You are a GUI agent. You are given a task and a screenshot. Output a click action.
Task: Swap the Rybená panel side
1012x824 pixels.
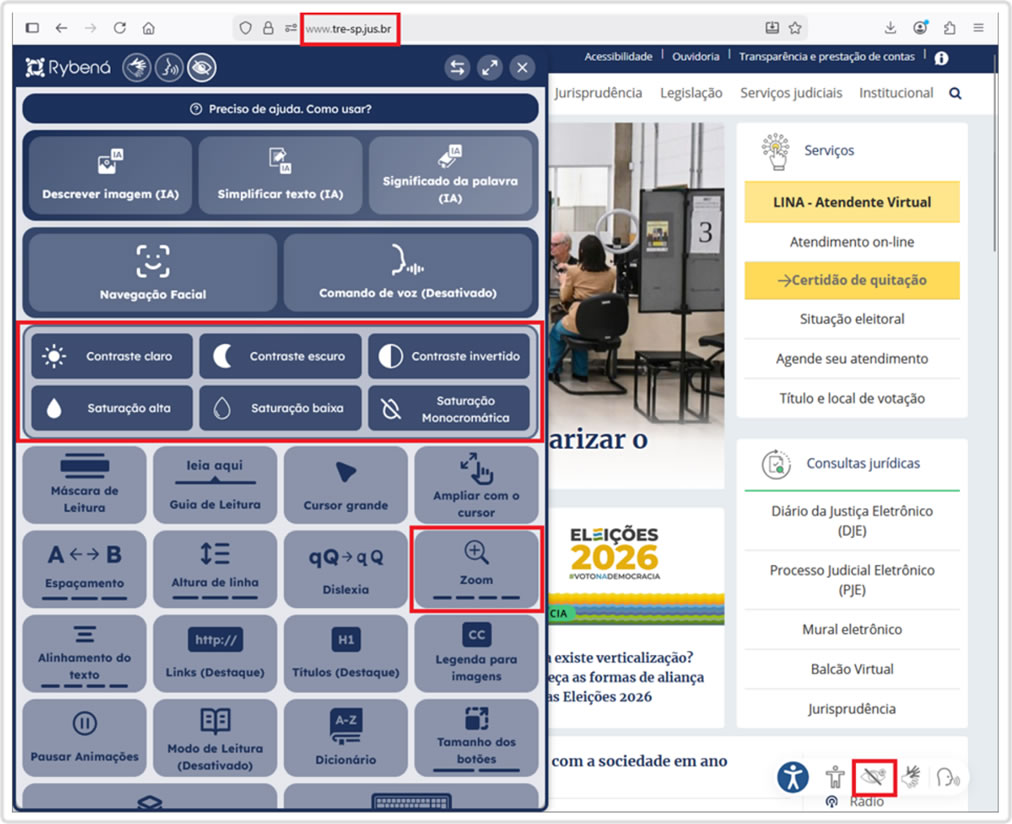[x=457, y=68]
